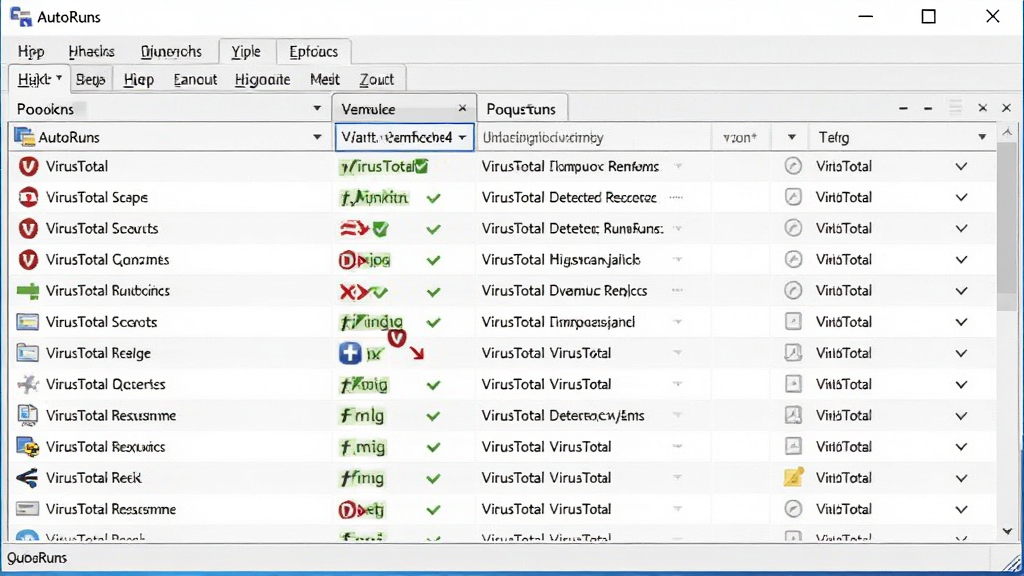Viewport: 1024px width, 576px height.
Task: Click the VirusTotal Scape row icon
Action: pyautogui.click(x=28, y=197)
